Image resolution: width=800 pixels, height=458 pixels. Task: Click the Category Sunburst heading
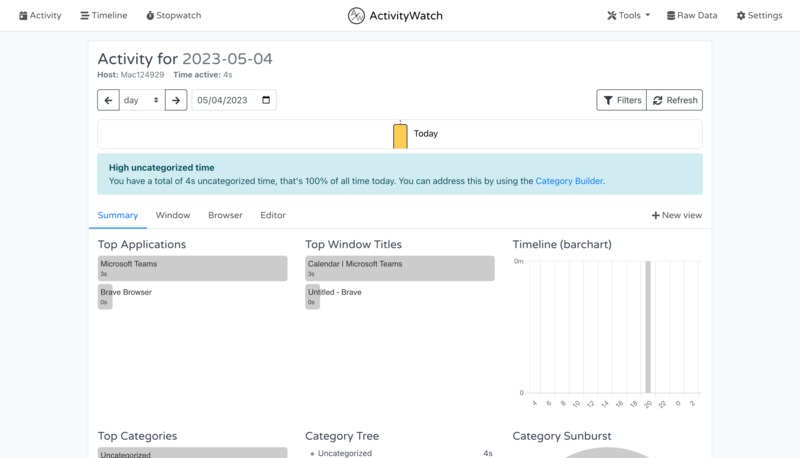tap(562, 436)
